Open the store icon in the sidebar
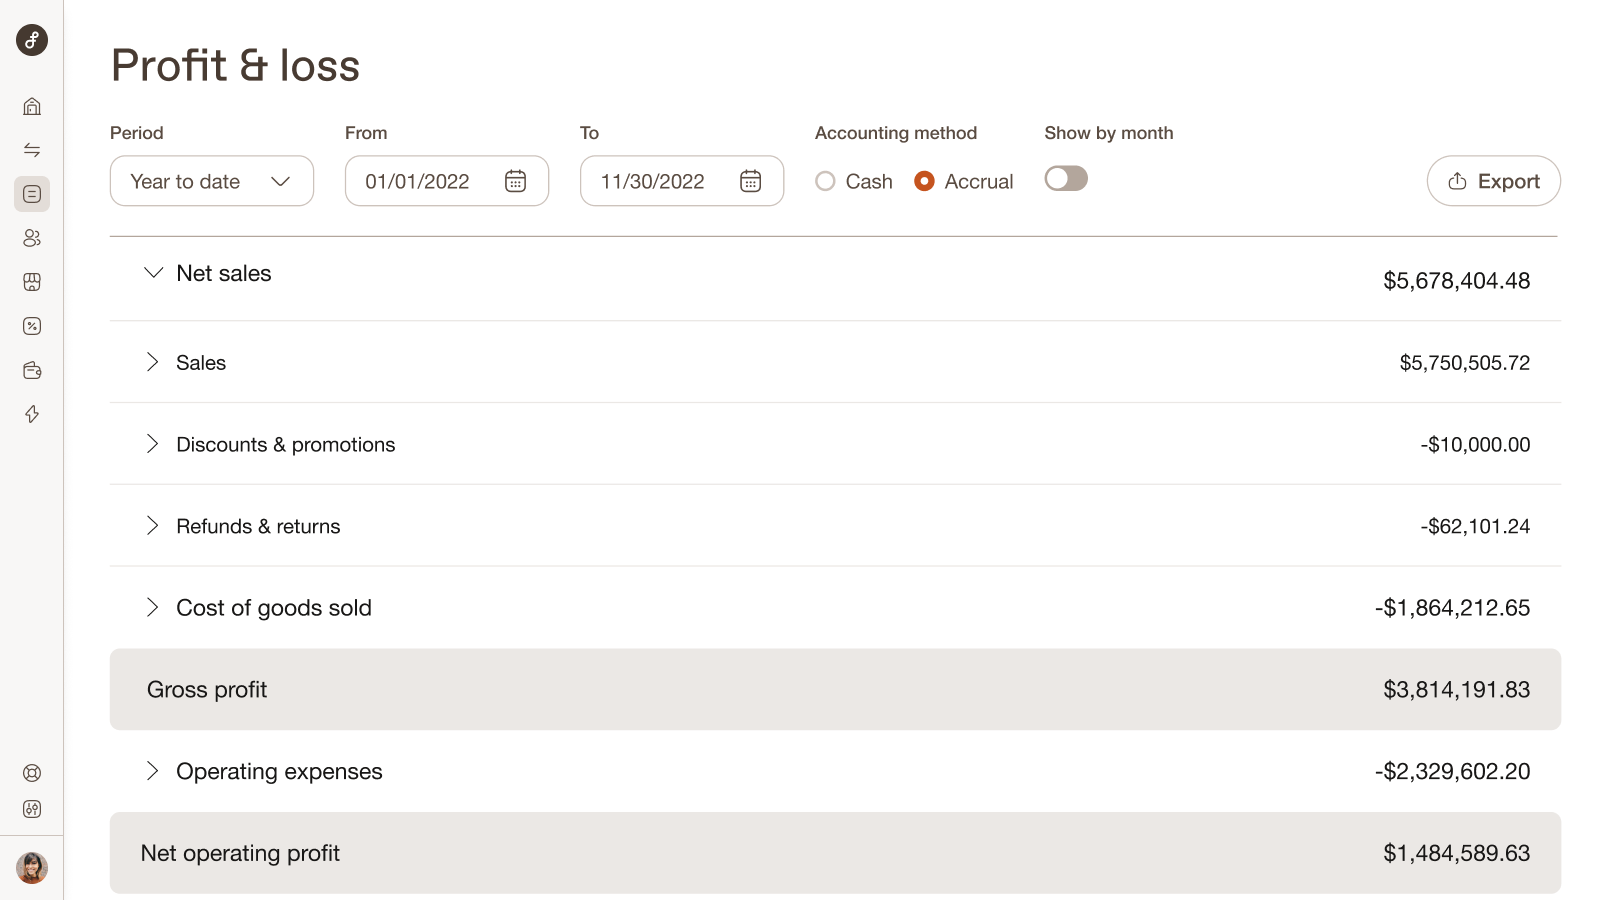The height and width of the screenshot is (900, 1600). pos(31,282)
